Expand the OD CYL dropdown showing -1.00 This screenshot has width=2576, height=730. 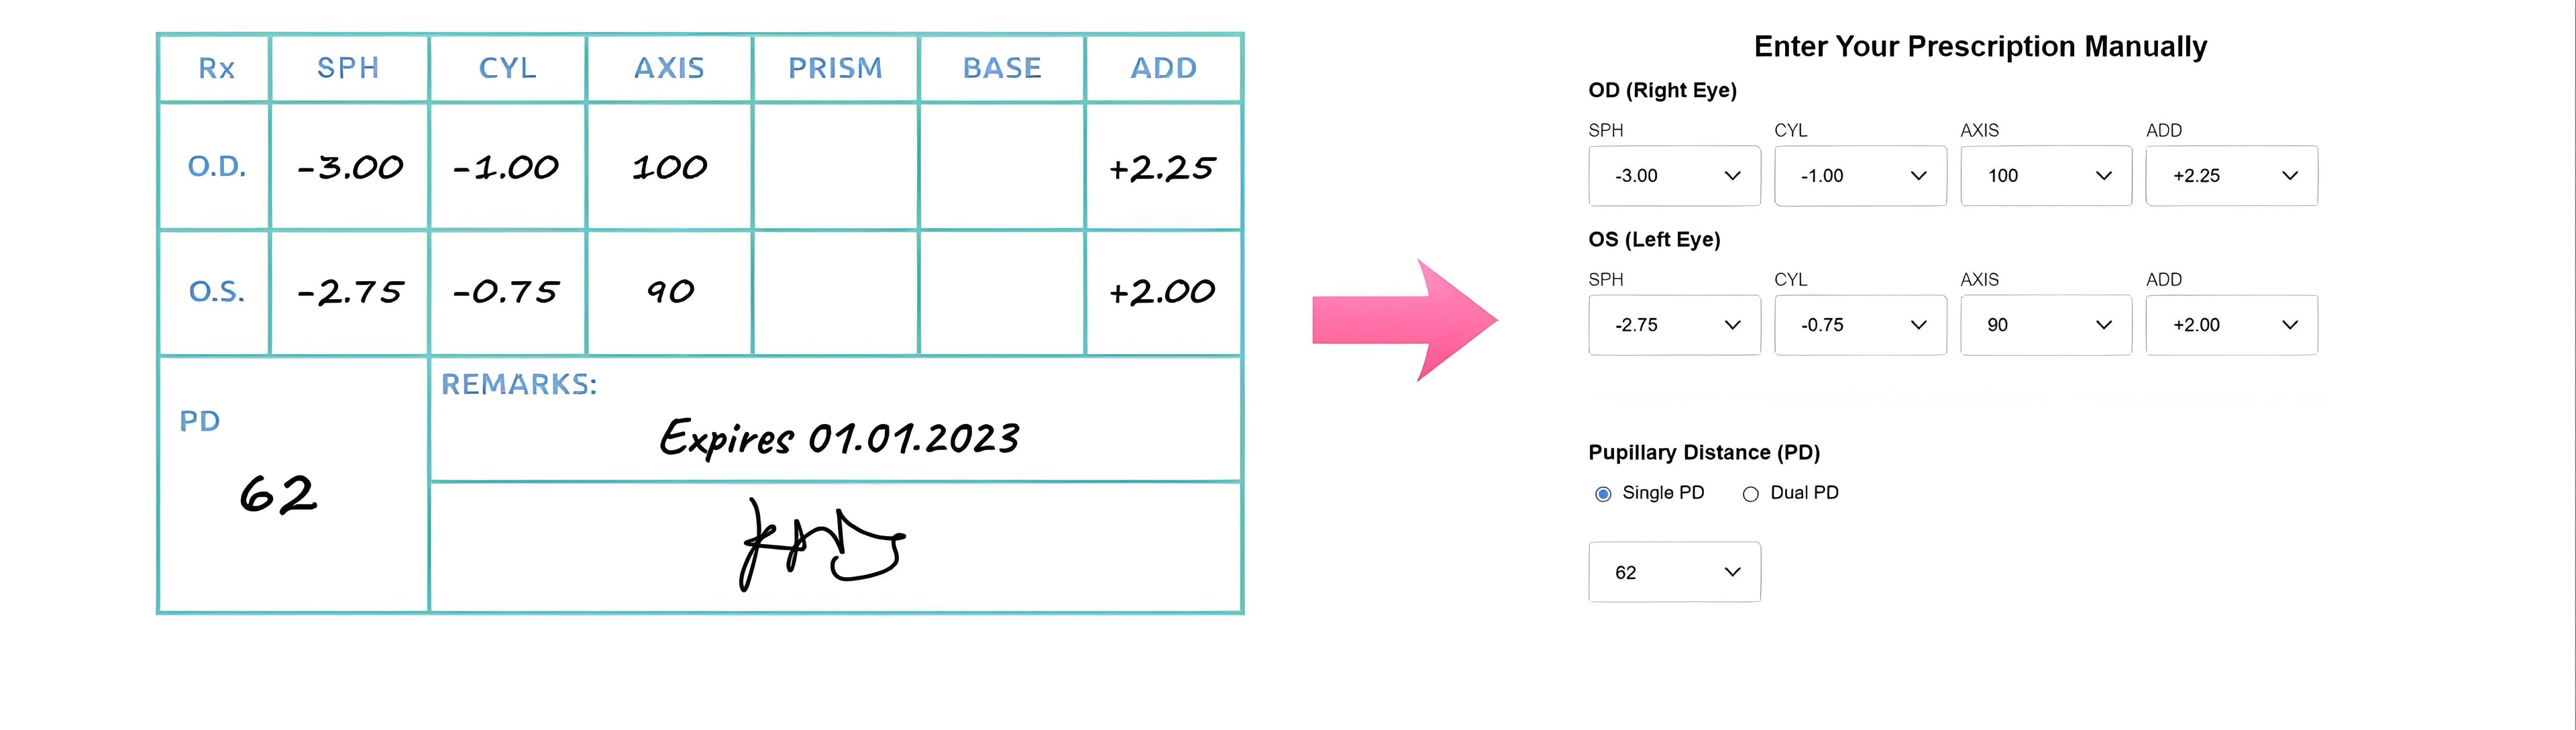(1859, 176)
